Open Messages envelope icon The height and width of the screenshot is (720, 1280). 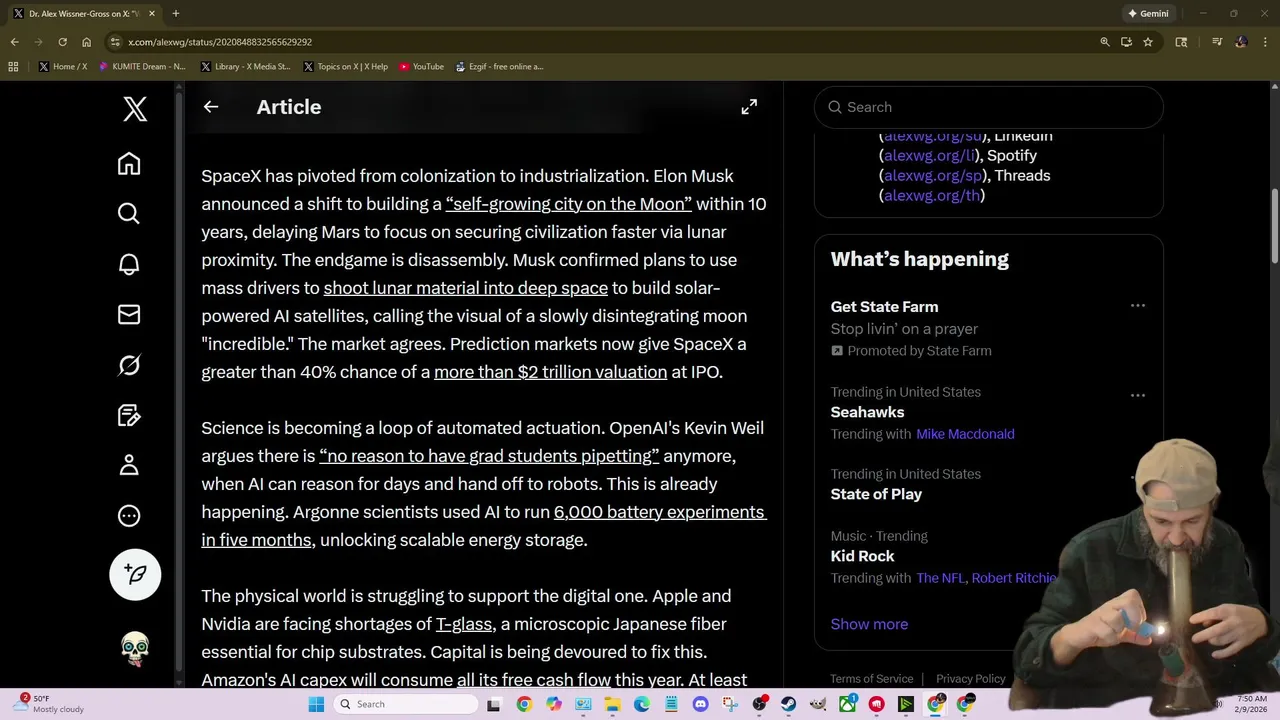point(129,315)
